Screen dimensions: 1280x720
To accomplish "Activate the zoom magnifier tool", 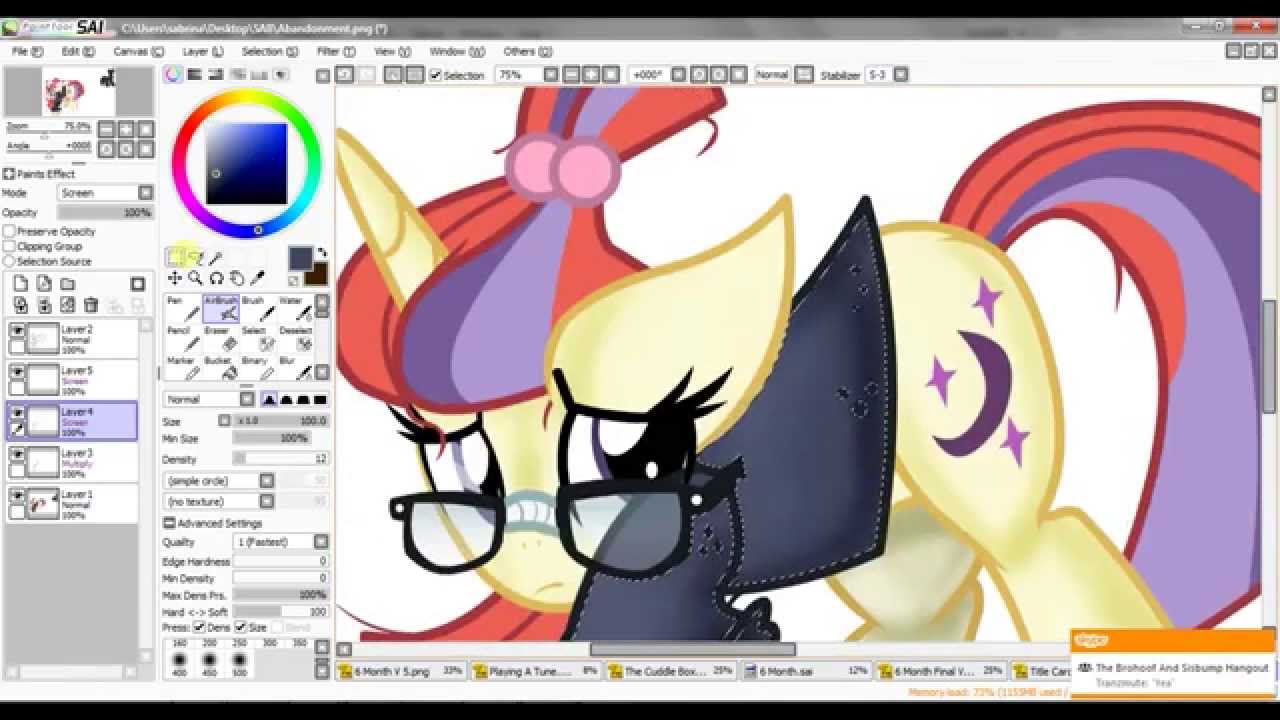I will point(195,278).
